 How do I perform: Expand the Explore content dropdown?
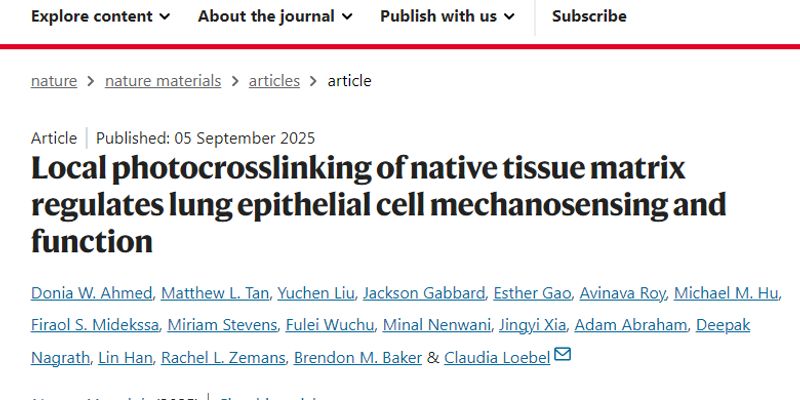[100, 16]
